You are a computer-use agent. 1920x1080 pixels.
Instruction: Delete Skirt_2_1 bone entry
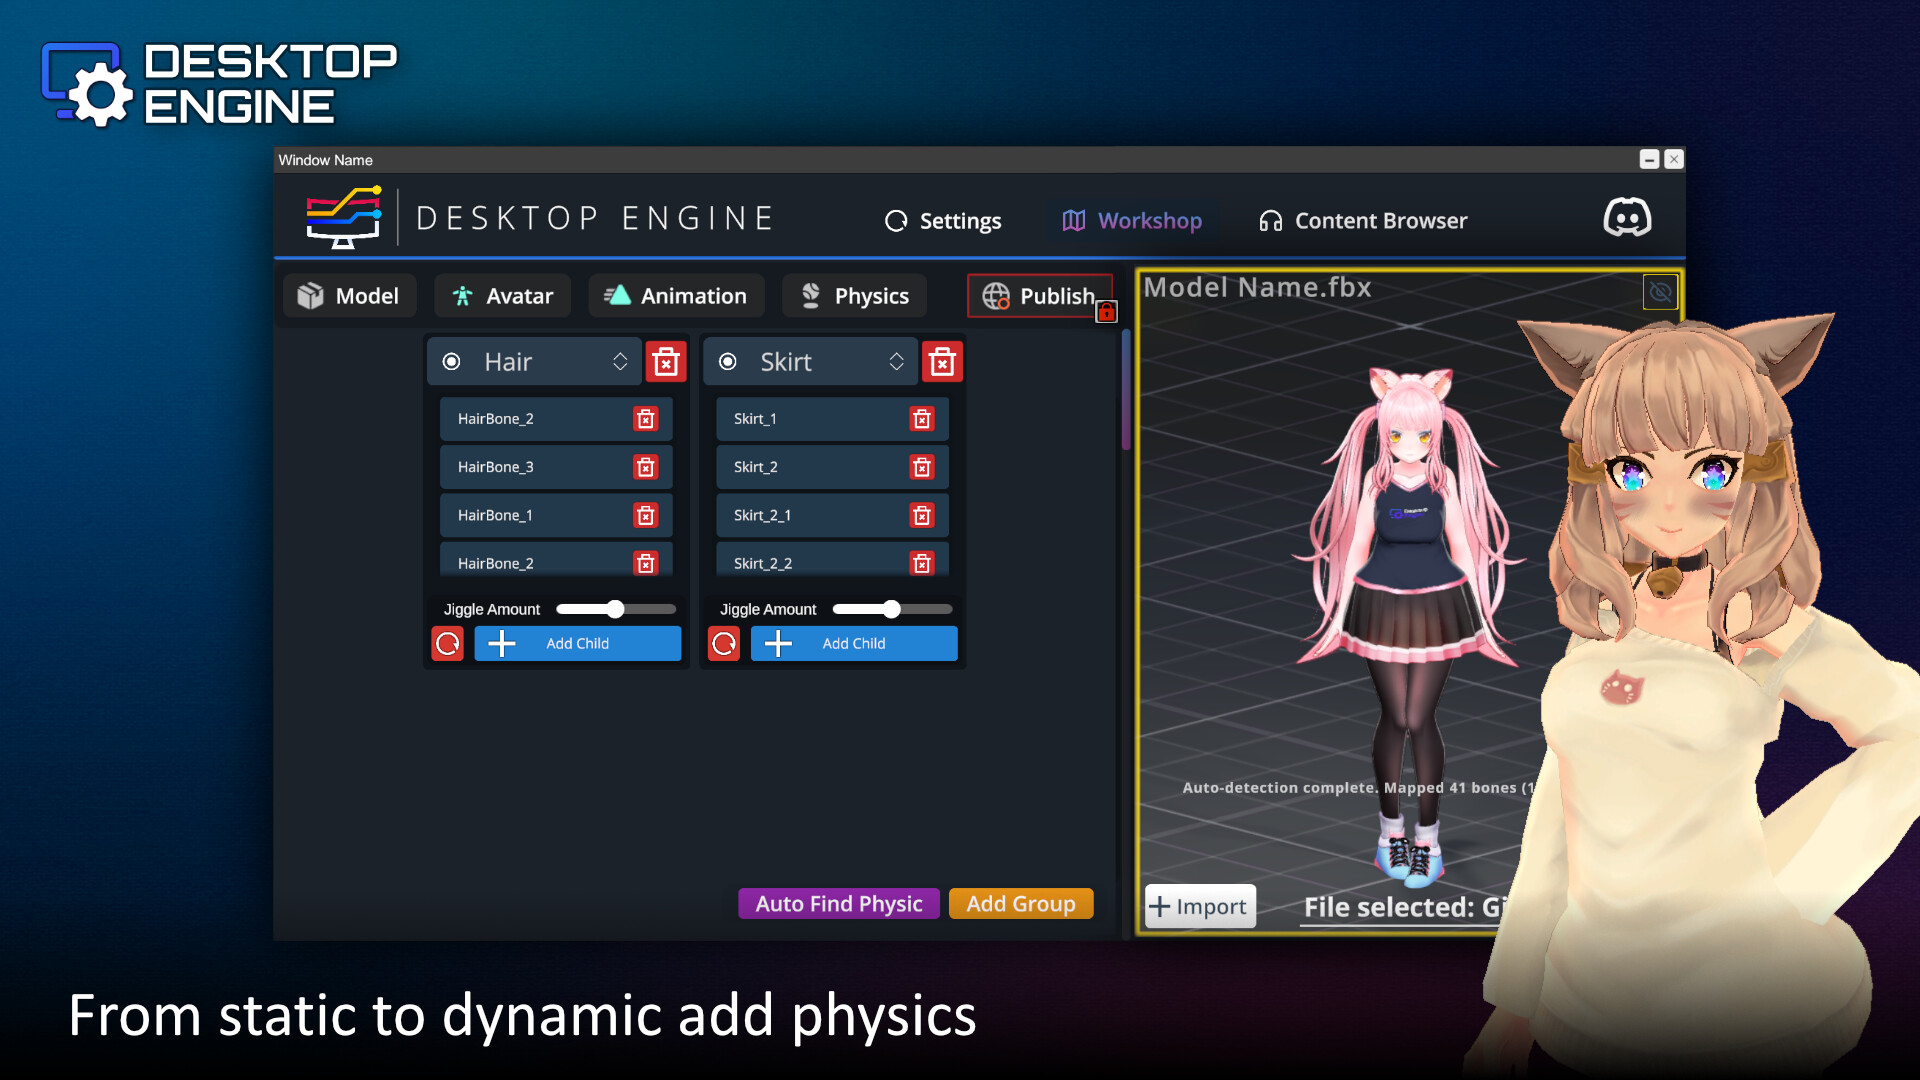(x=922, y=515)
